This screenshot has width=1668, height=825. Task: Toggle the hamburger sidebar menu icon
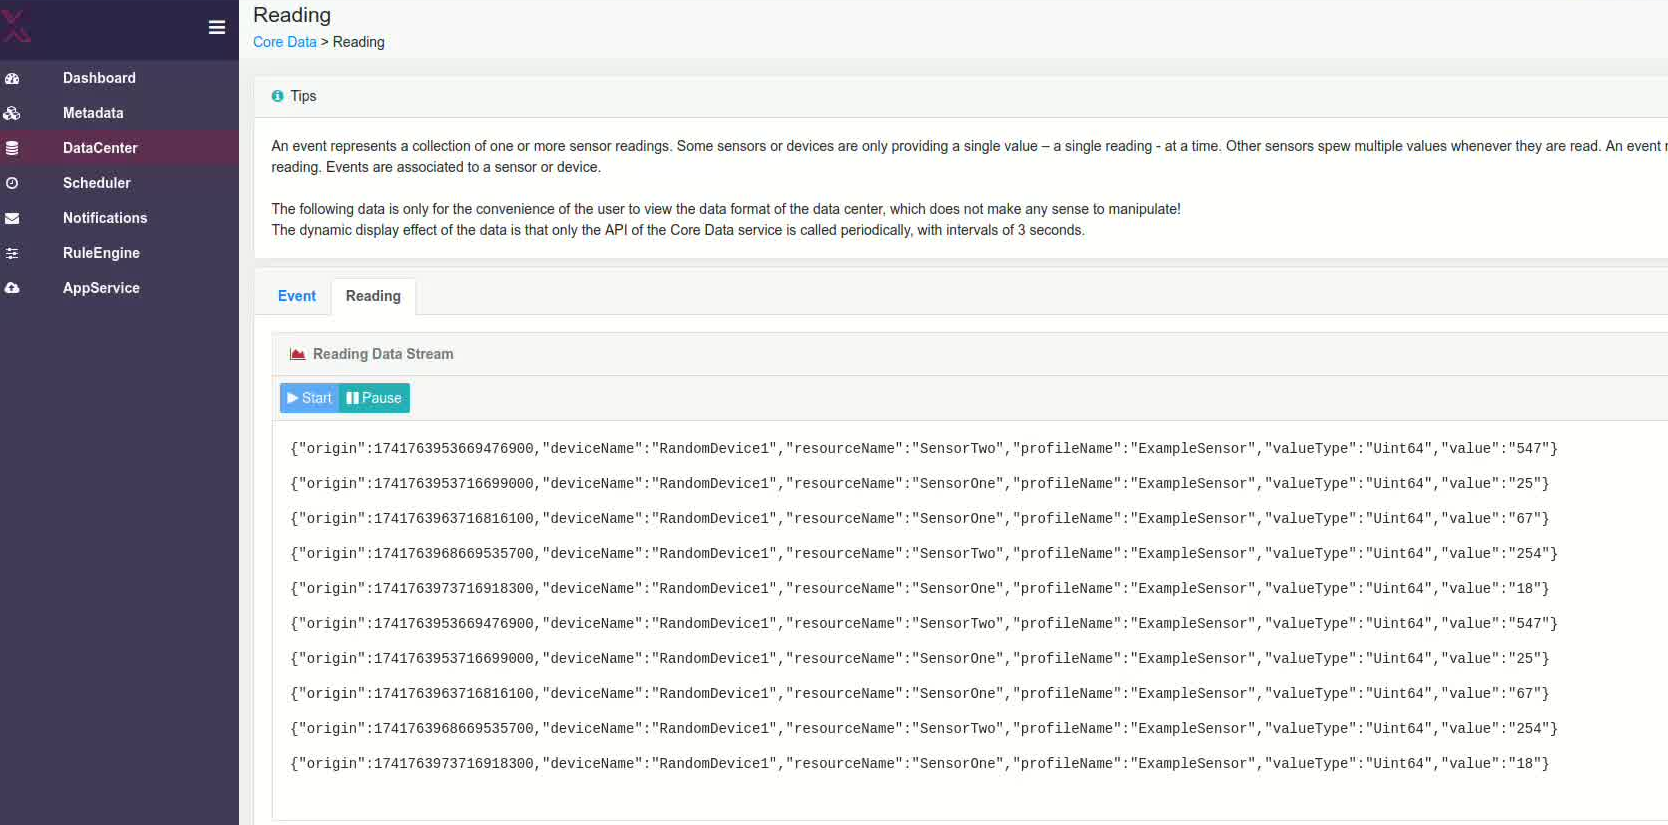tap(216, 27)
